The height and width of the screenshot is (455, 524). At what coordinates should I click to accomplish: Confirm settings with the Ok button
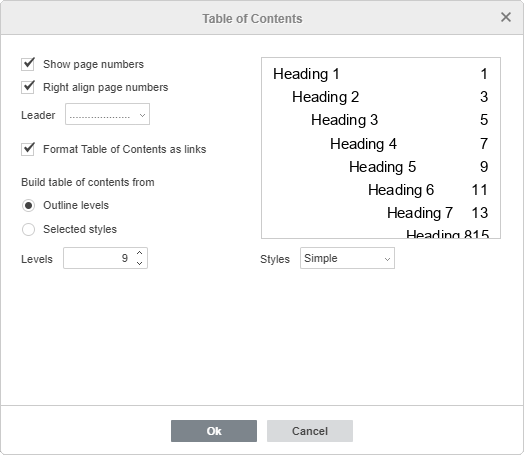click(214, 431)
